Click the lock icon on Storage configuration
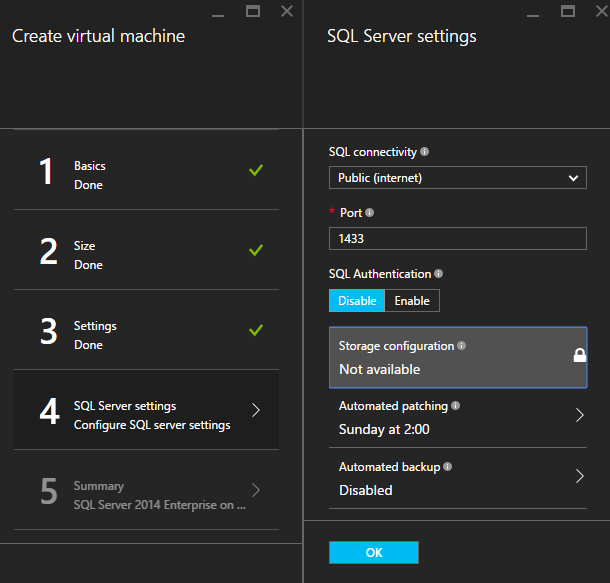The image size is (610, 583). pyautogui.click(x=579, y=356)
